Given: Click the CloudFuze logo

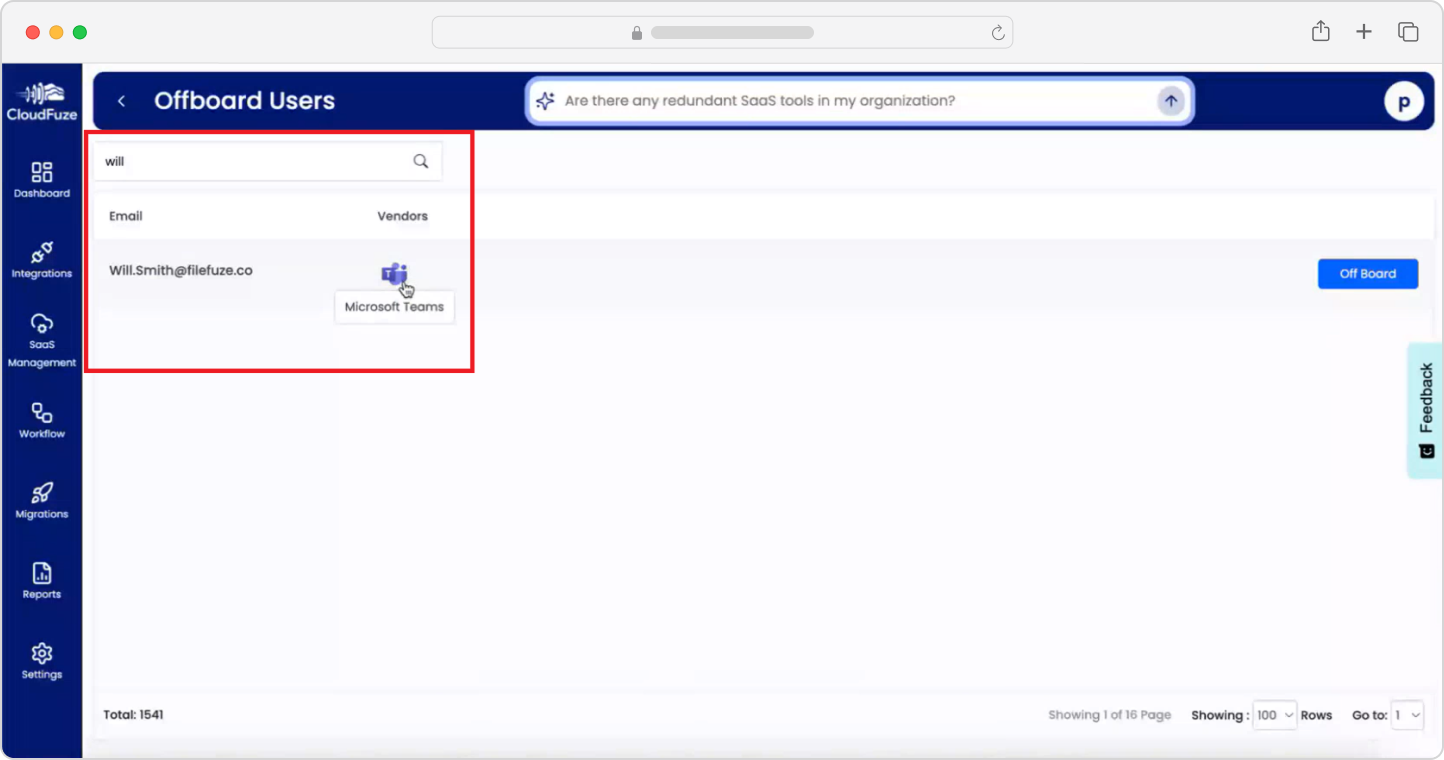Looking at the screenshot, I should [x=42, y=101].
